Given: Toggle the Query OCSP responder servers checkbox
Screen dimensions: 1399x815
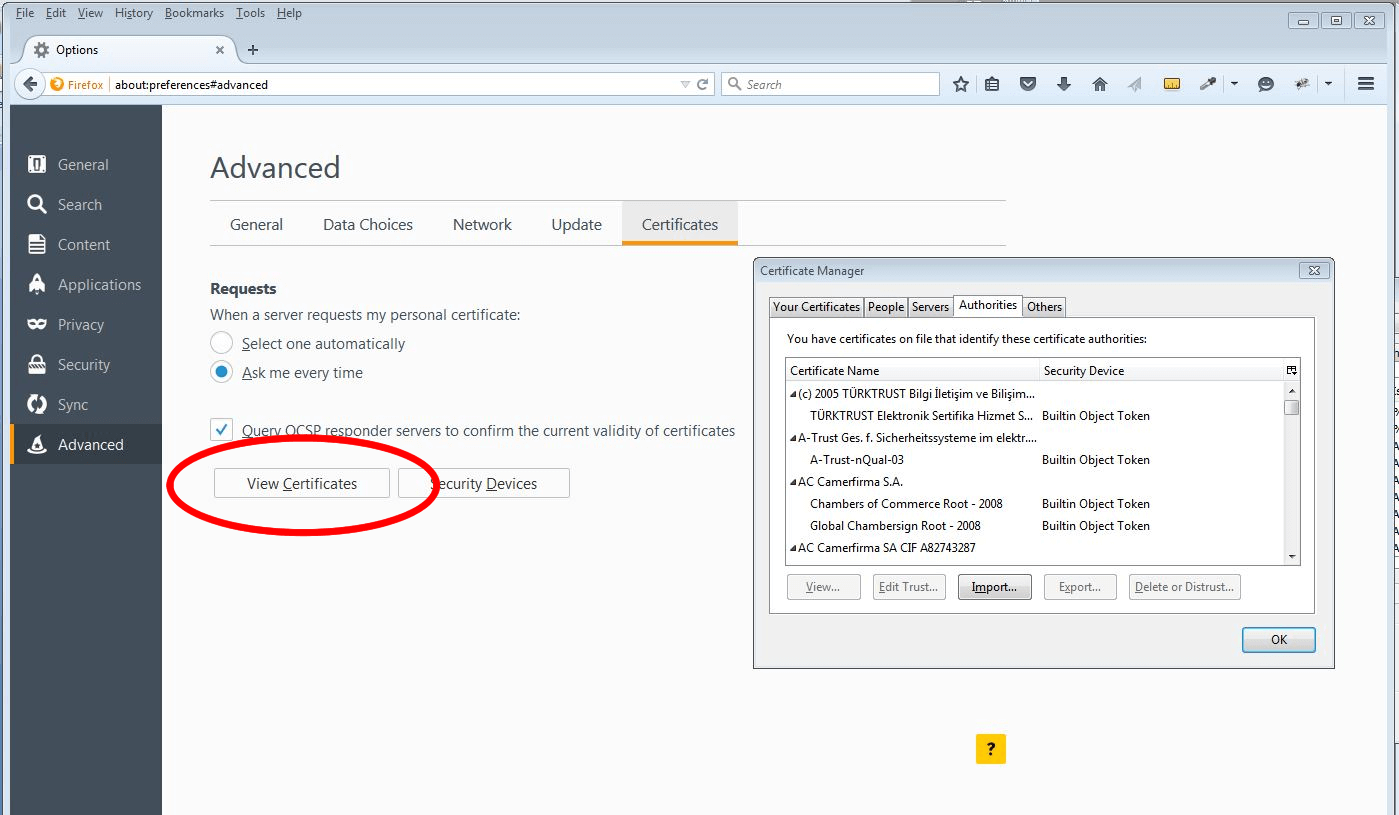Looking at the screenshot, I should coord(221,430).
